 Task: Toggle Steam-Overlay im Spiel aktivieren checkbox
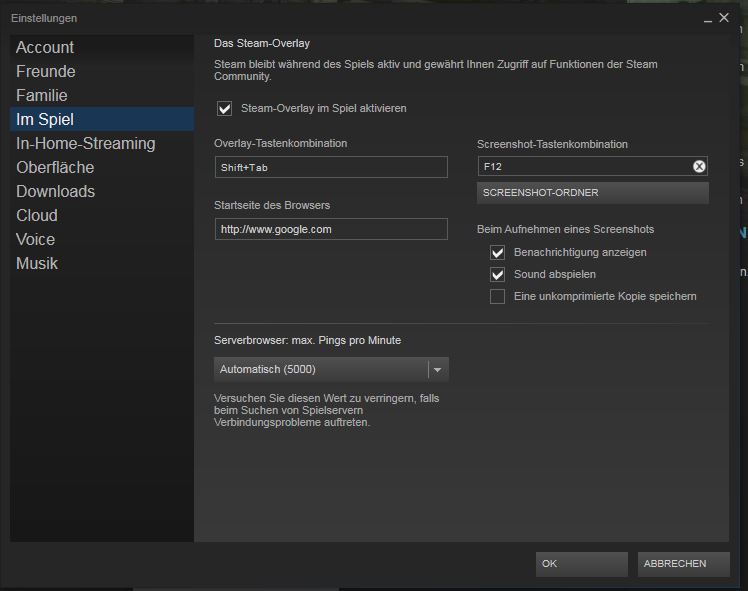(224, 109)
